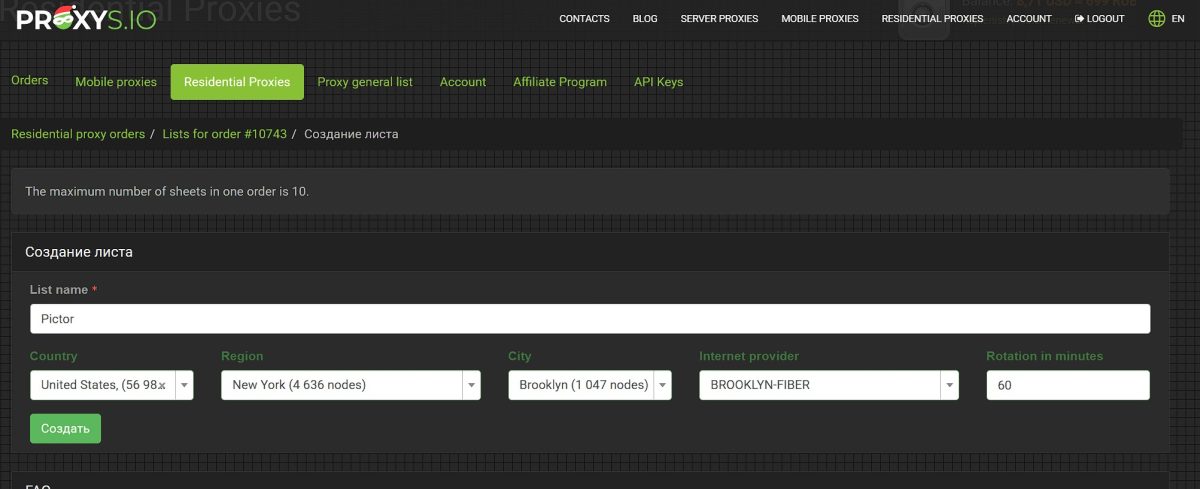This screenshot has width=1200, height=489.
Task: Click the Rotation in minutes field
Action: click(1068, 385)
